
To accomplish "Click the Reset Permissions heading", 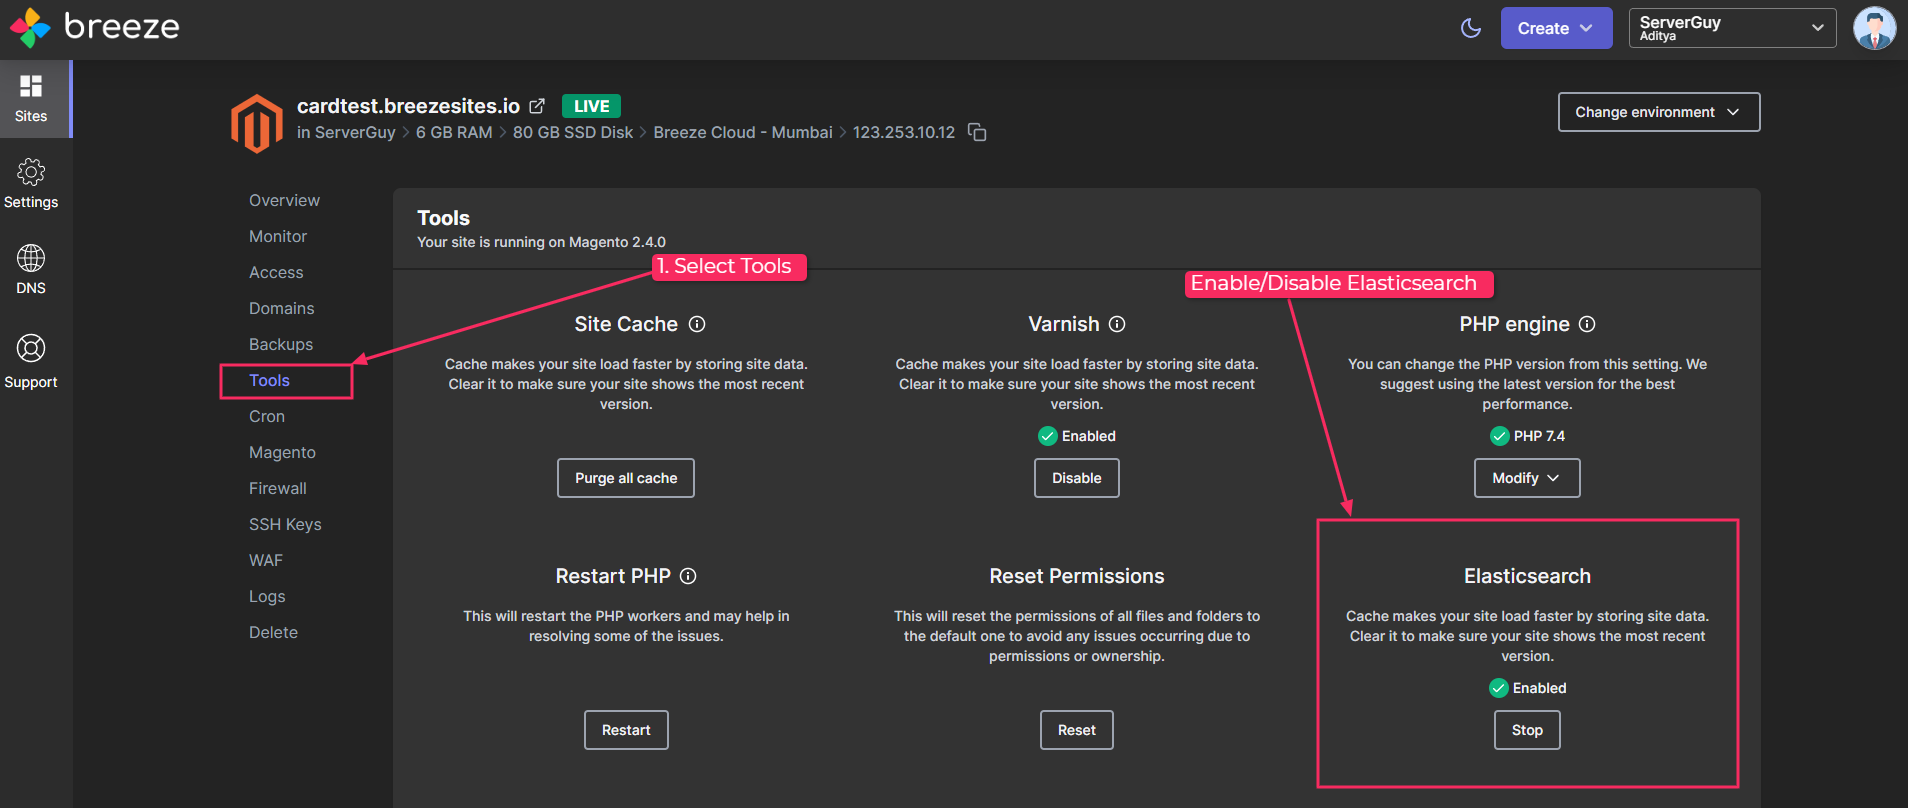I will pyautogui.click(x=1077, y=576).
